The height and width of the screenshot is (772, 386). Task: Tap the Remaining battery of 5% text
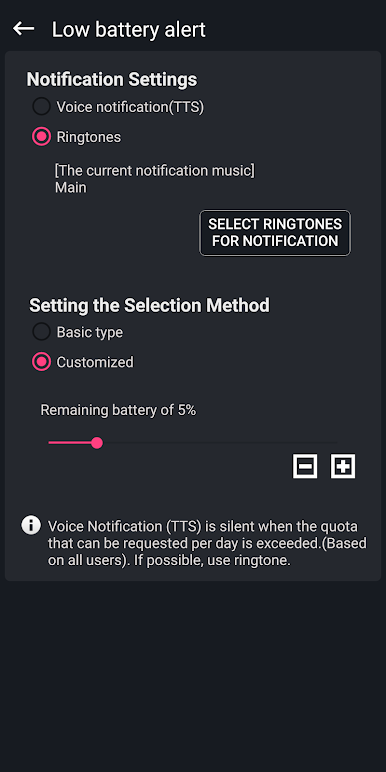118,410
